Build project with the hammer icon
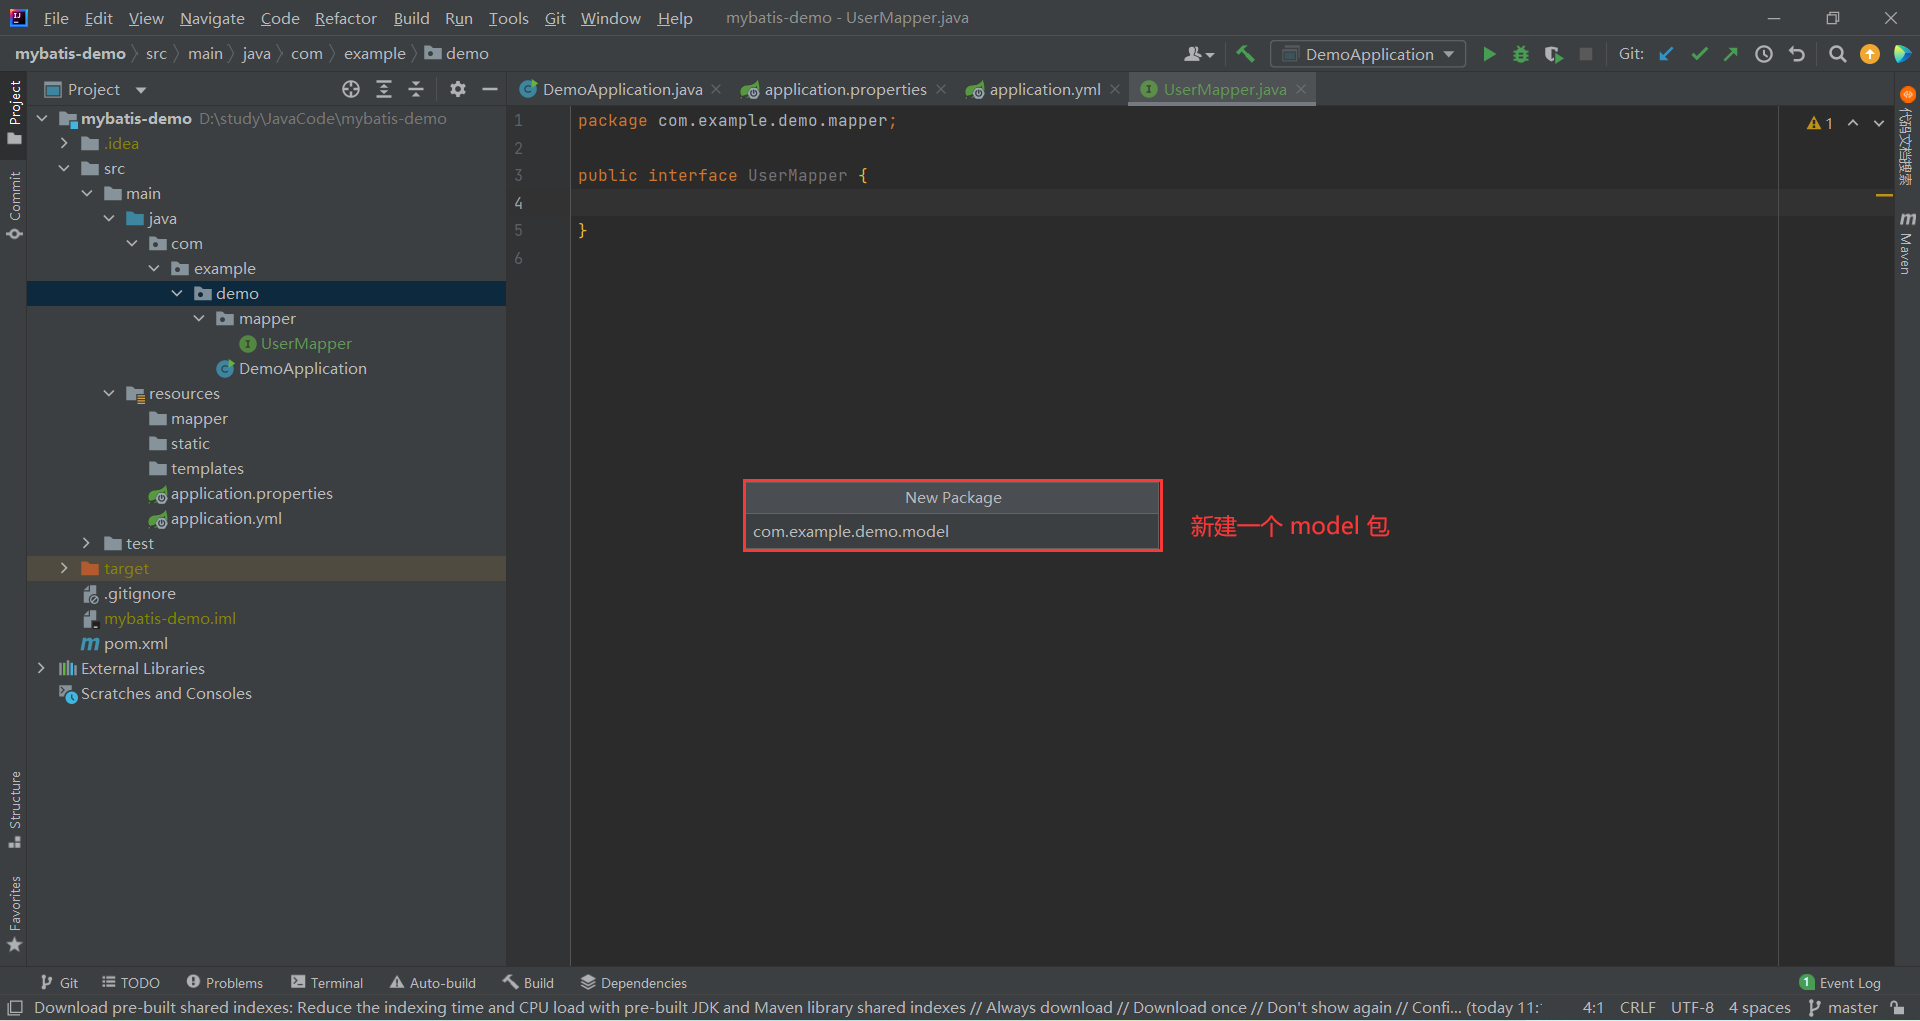 [x=1245, y=54]
